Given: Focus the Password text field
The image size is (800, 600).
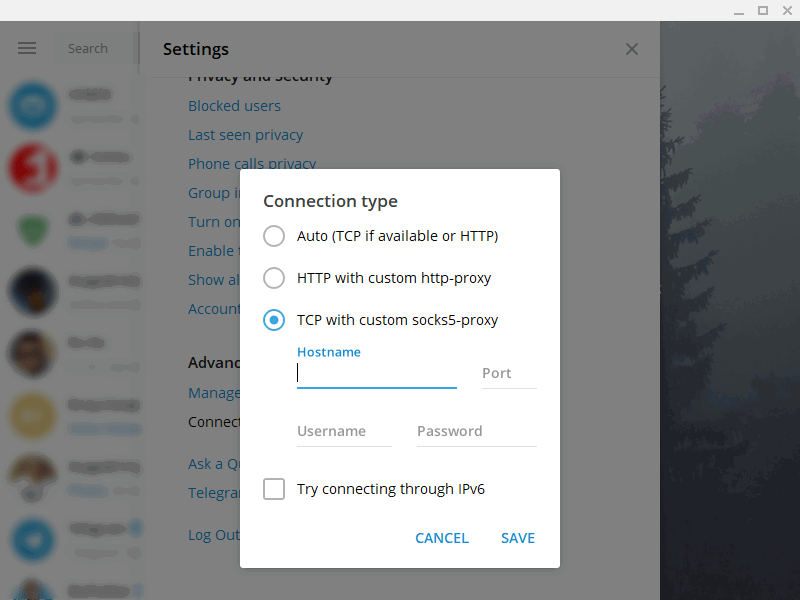Looking at the screenshot, I should [475, 431].
